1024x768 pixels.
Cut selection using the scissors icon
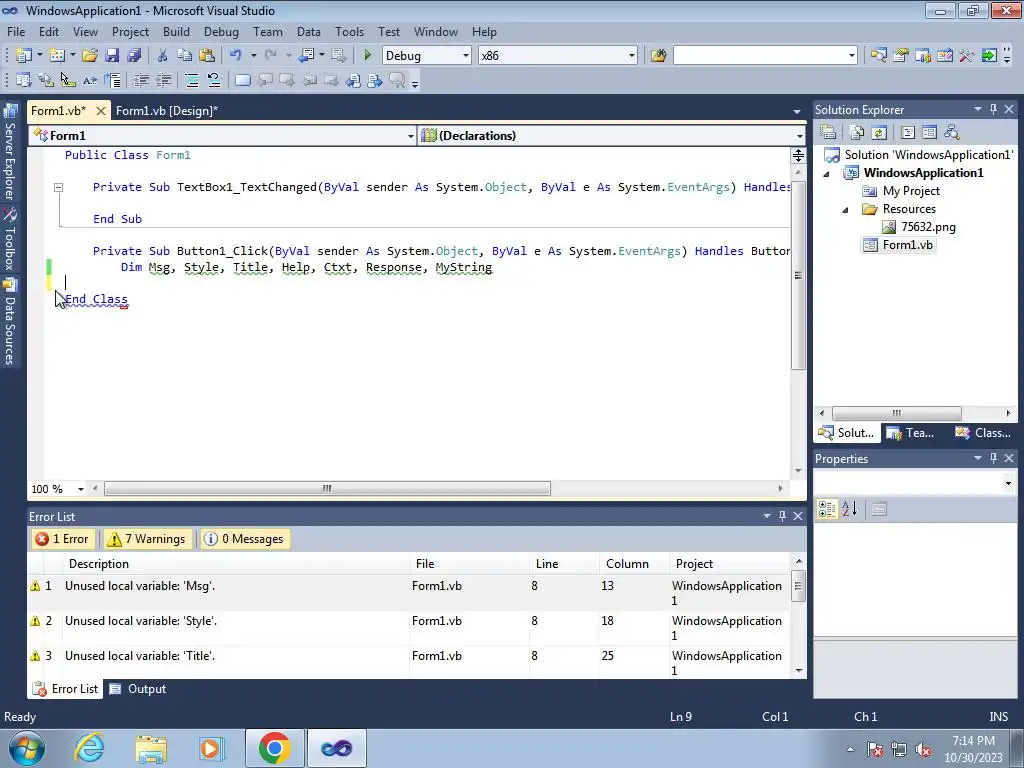tap(162, 56)
